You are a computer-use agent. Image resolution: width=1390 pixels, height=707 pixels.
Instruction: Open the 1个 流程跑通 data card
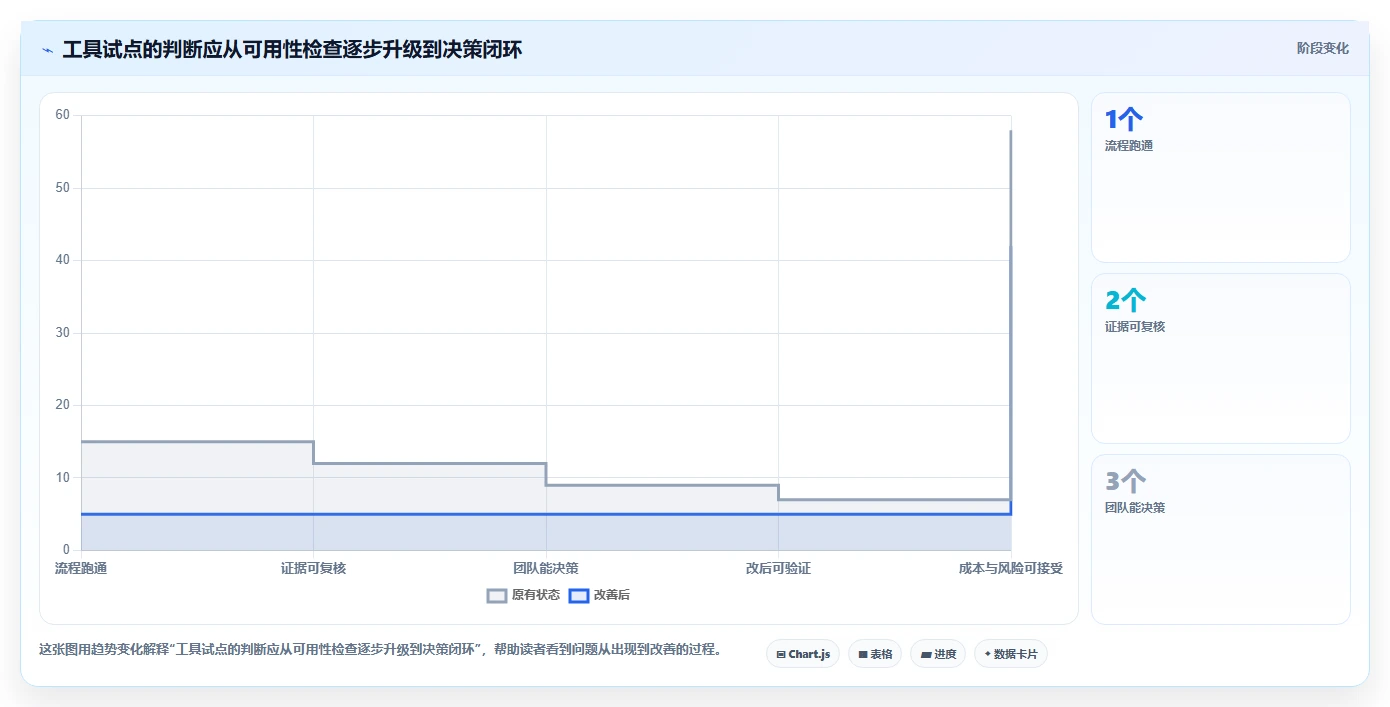point(1221,177)
